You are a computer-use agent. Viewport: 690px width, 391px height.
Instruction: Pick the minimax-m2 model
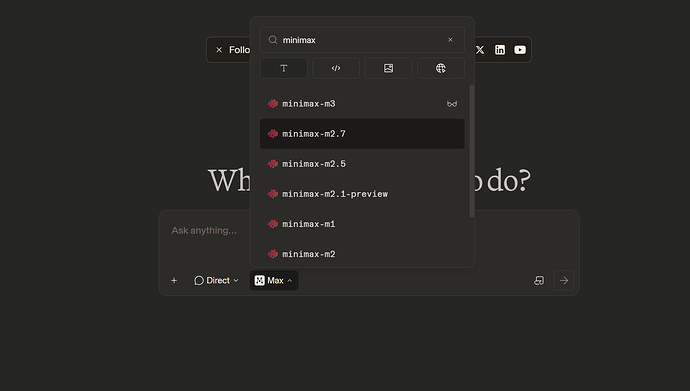(362, 254)
